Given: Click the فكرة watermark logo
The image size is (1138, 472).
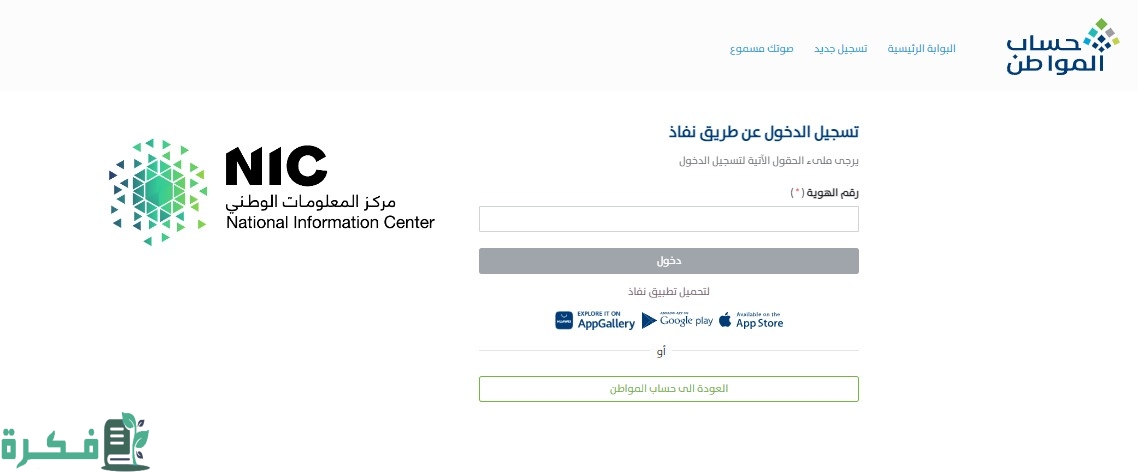Looking at the screenshot, I should click(x=76, y=442).
